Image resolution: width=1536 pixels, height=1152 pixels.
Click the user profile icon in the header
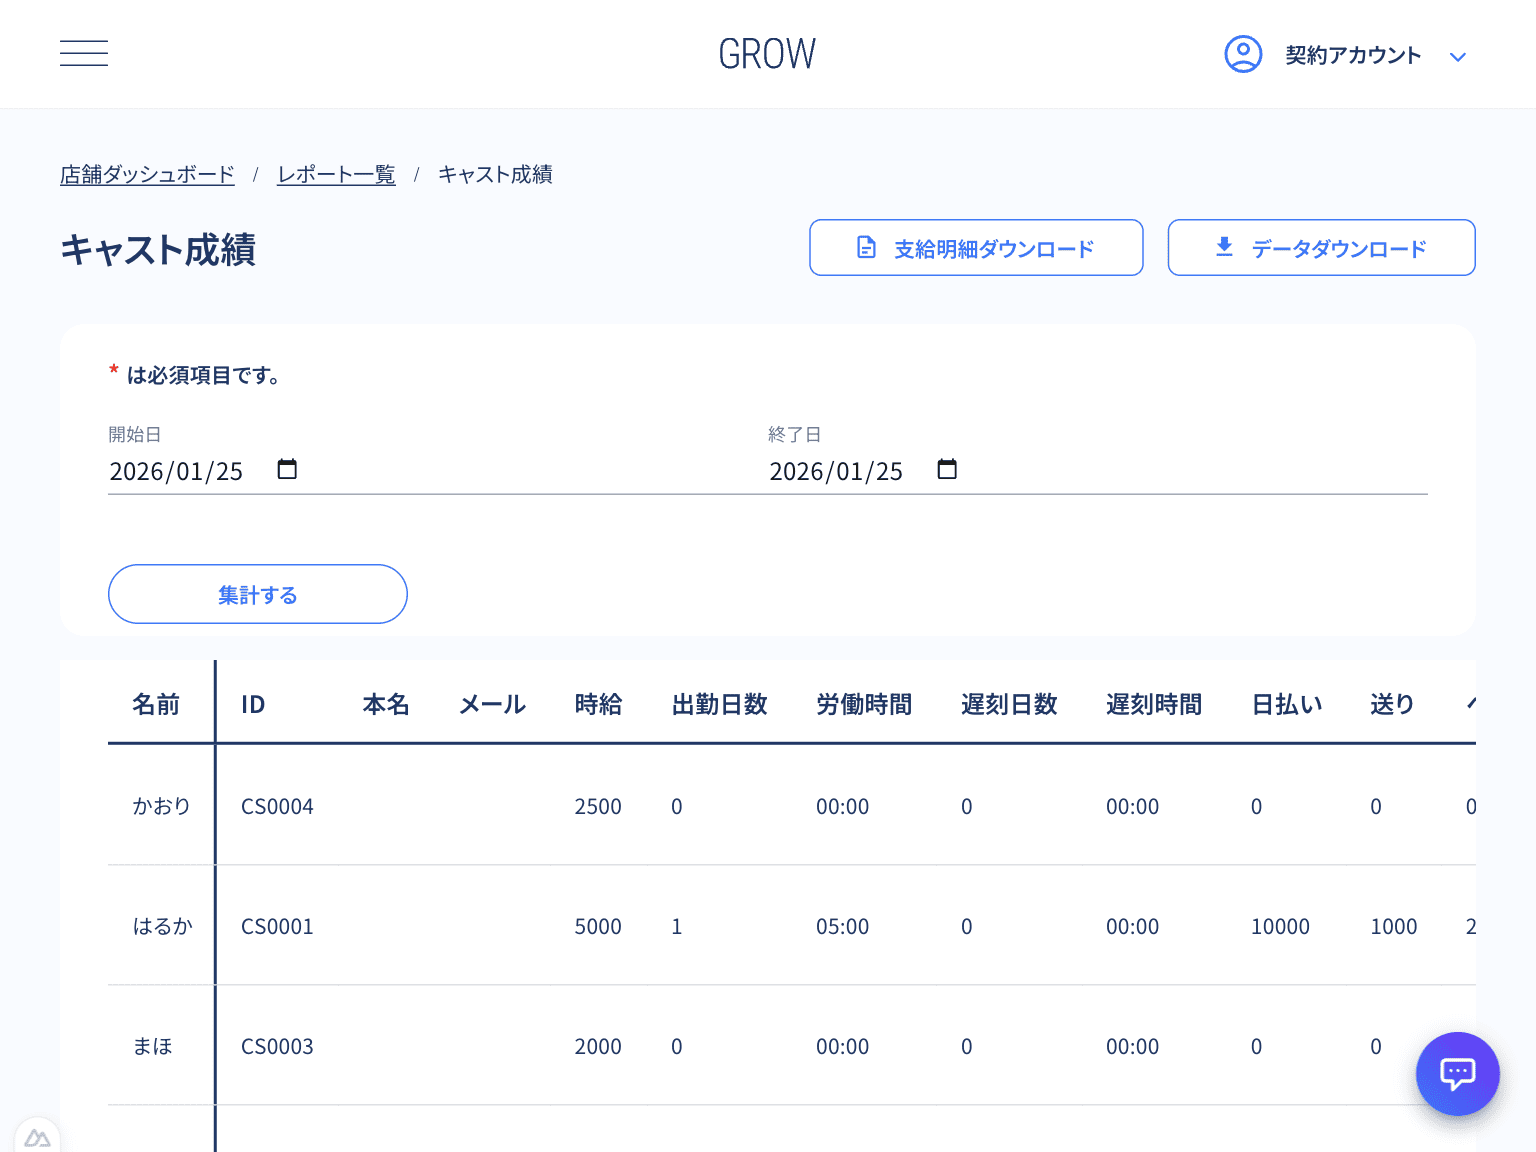point(1243,54)
